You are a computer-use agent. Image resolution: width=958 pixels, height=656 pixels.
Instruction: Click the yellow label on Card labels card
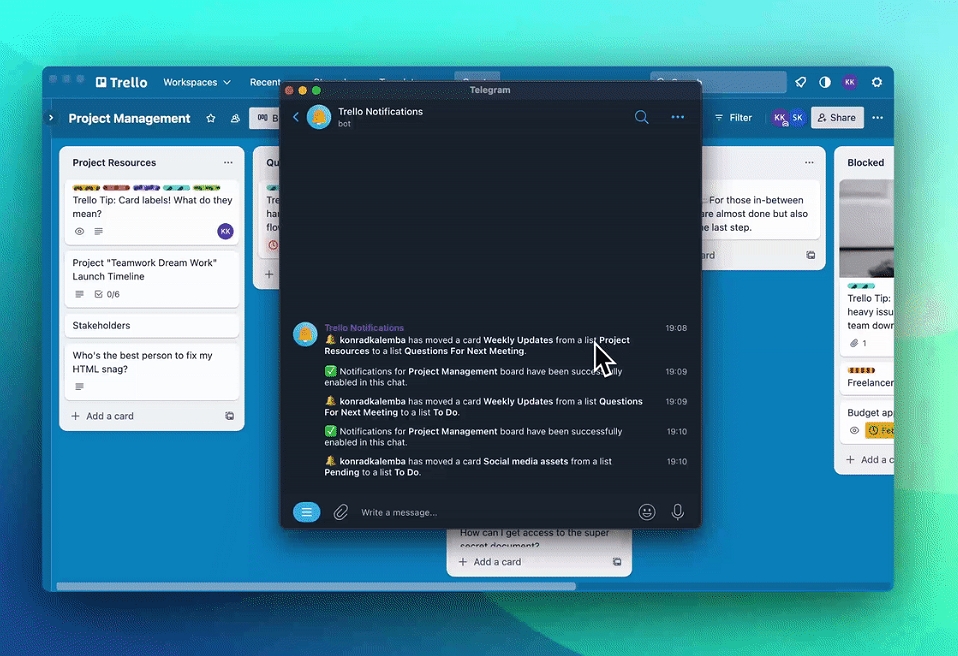click(86, 188)
